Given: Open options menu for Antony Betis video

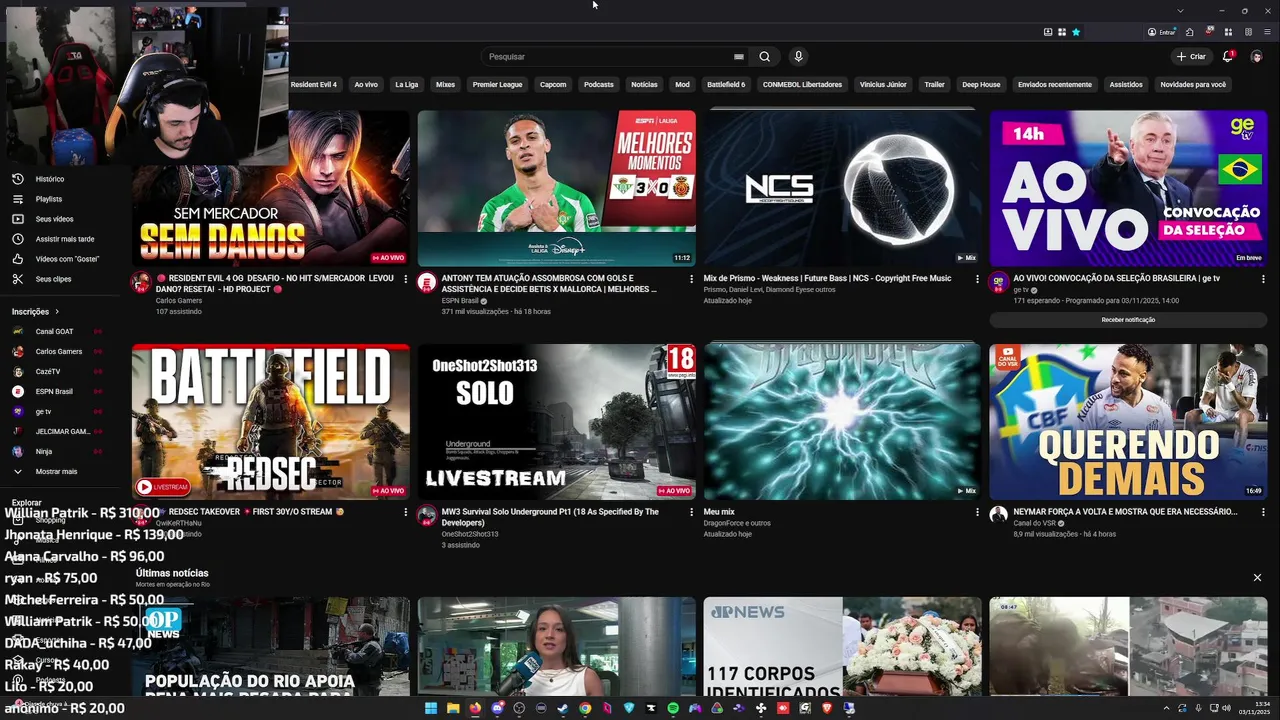Looking at the screenshot, I should [691, 279].
